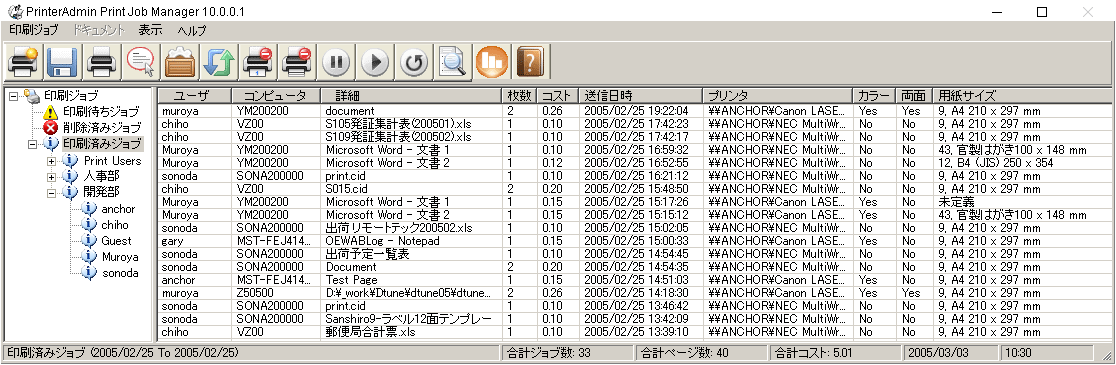This screenshot has width=1116, height=365.
Task: Expand the Print Users tree node
Action: click(51, 161)
